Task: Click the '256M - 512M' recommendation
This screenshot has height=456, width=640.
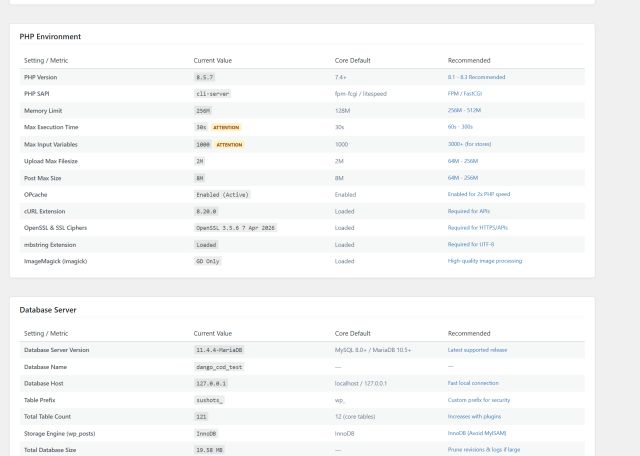Action: (x=464, y=110)
